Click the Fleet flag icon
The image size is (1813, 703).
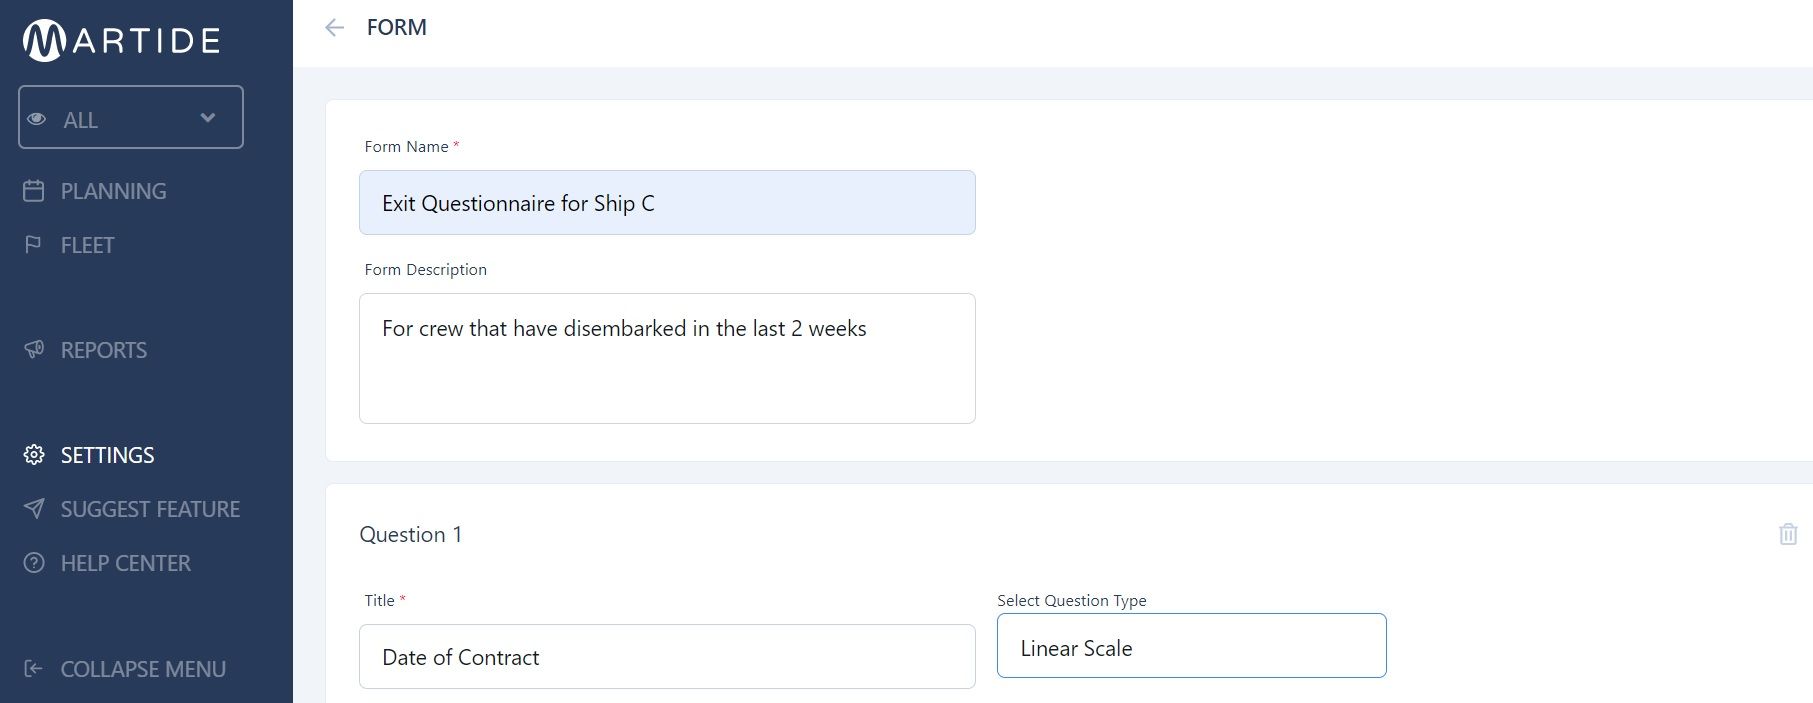[x=33, y=244]
